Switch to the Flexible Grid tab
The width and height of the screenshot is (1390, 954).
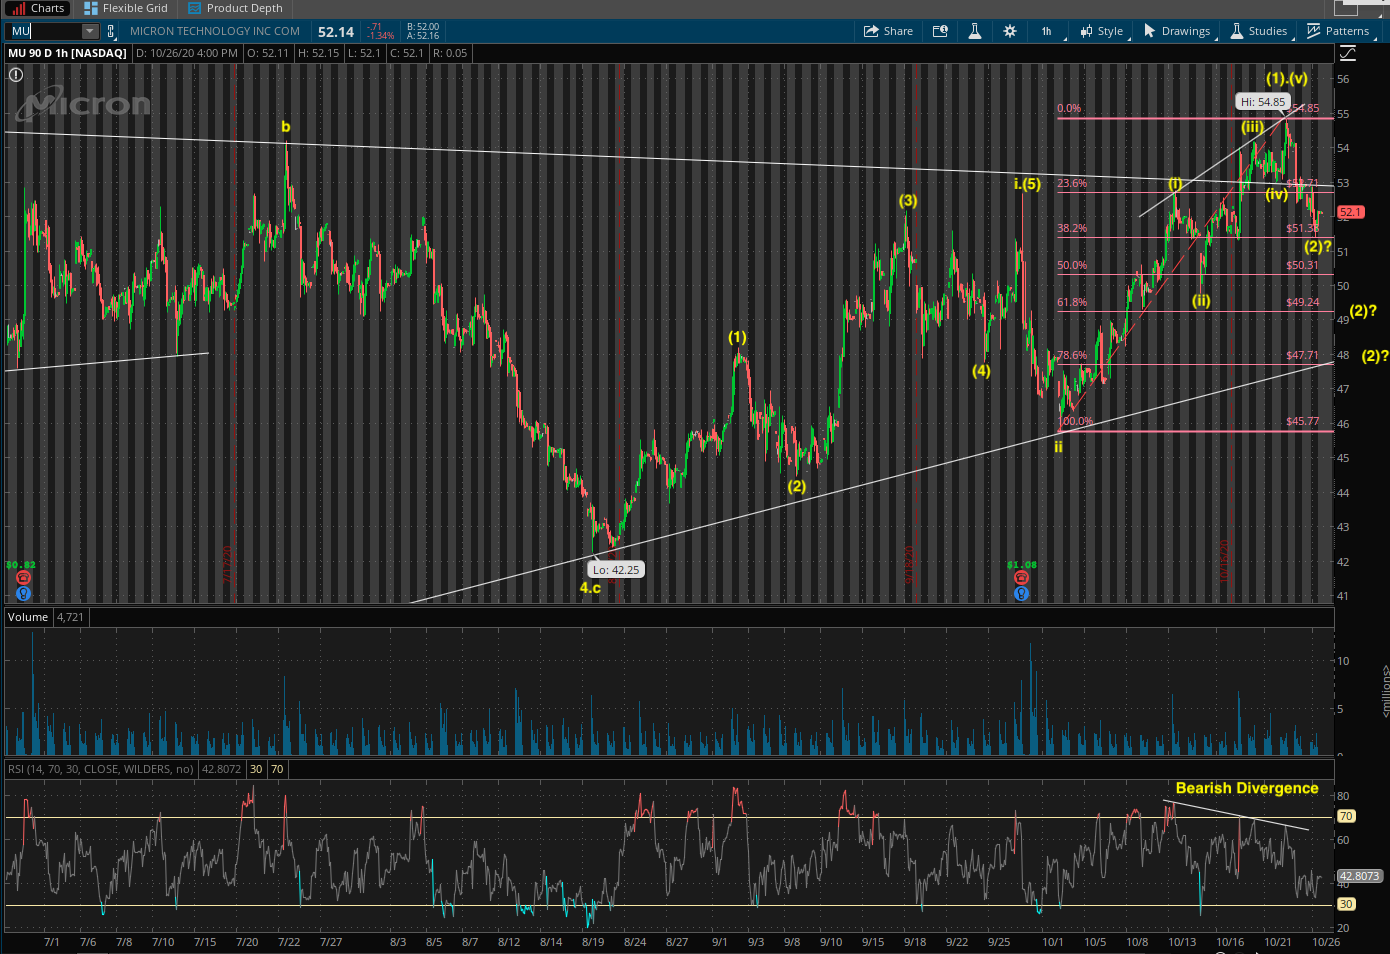pyautogui.click(x=126, y=8)
